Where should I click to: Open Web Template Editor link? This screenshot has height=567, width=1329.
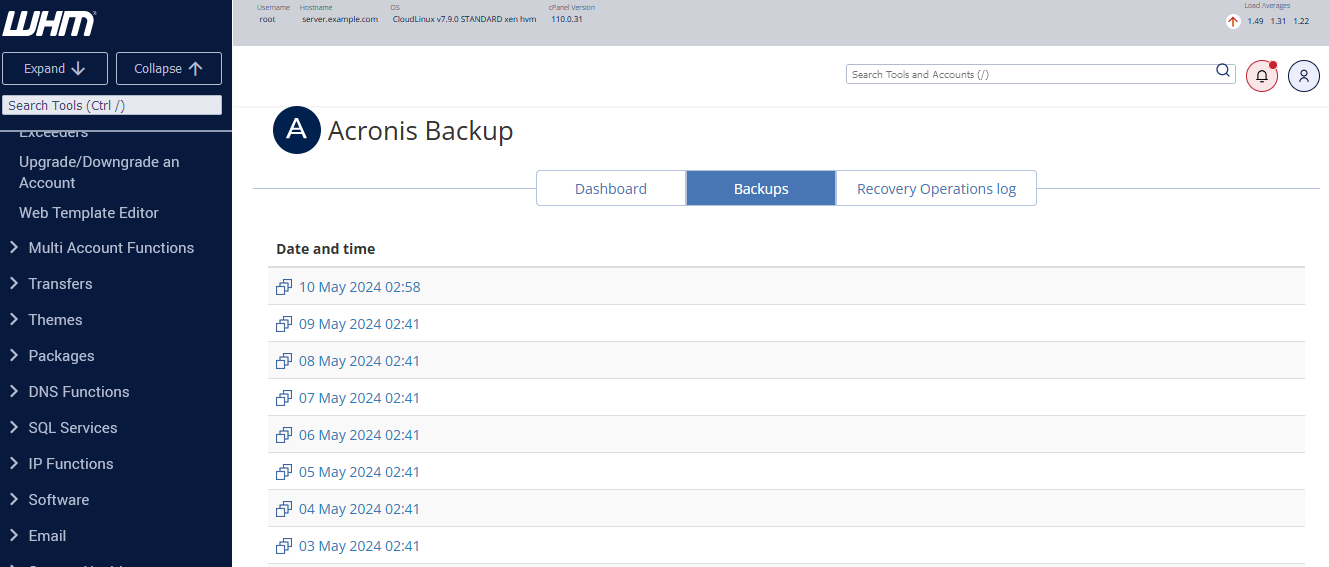tap(89, 213)
